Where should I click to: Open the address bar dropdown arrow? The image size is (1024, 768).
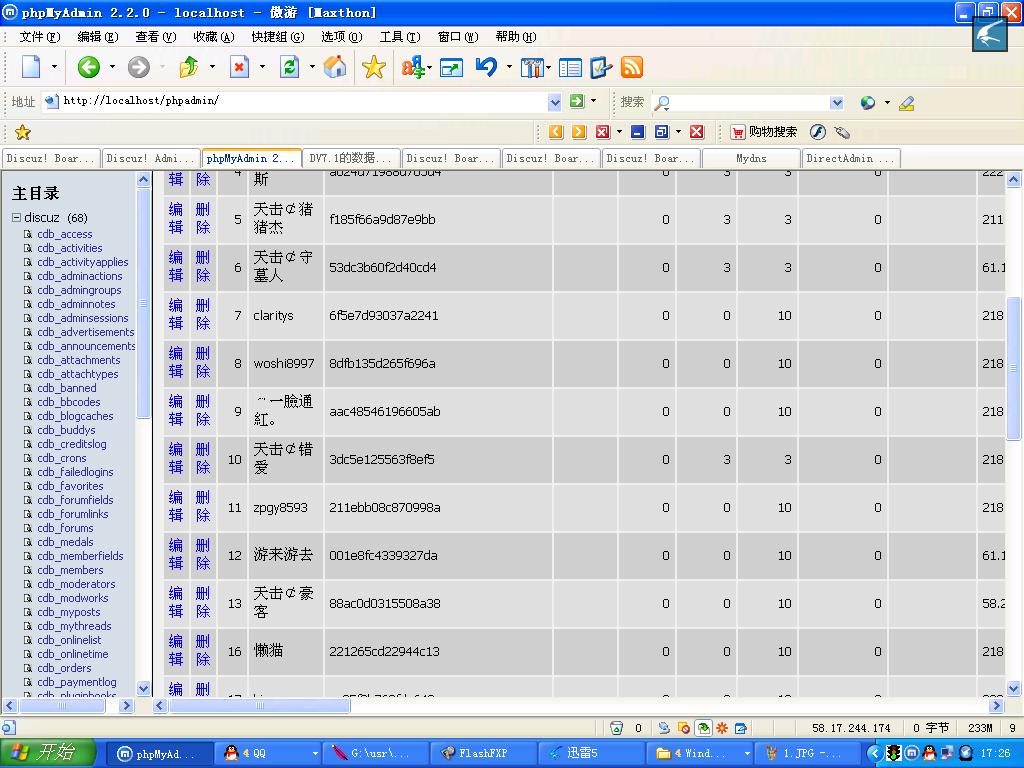(x=554, y=102)
